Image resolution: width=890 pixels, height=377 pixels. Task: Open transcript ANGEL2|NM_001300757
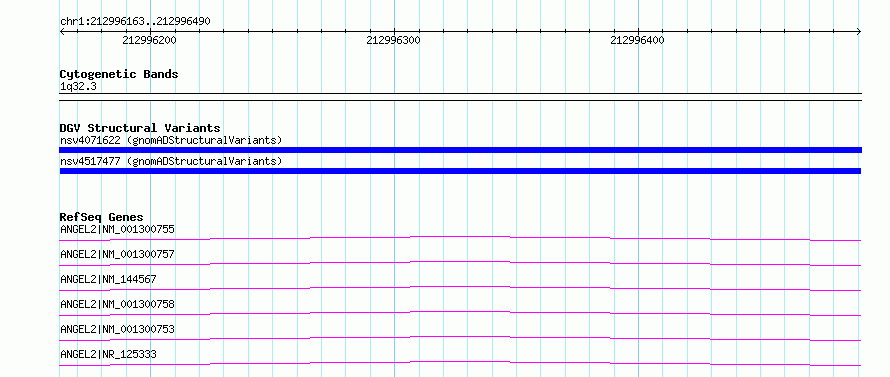pos(117,254)
